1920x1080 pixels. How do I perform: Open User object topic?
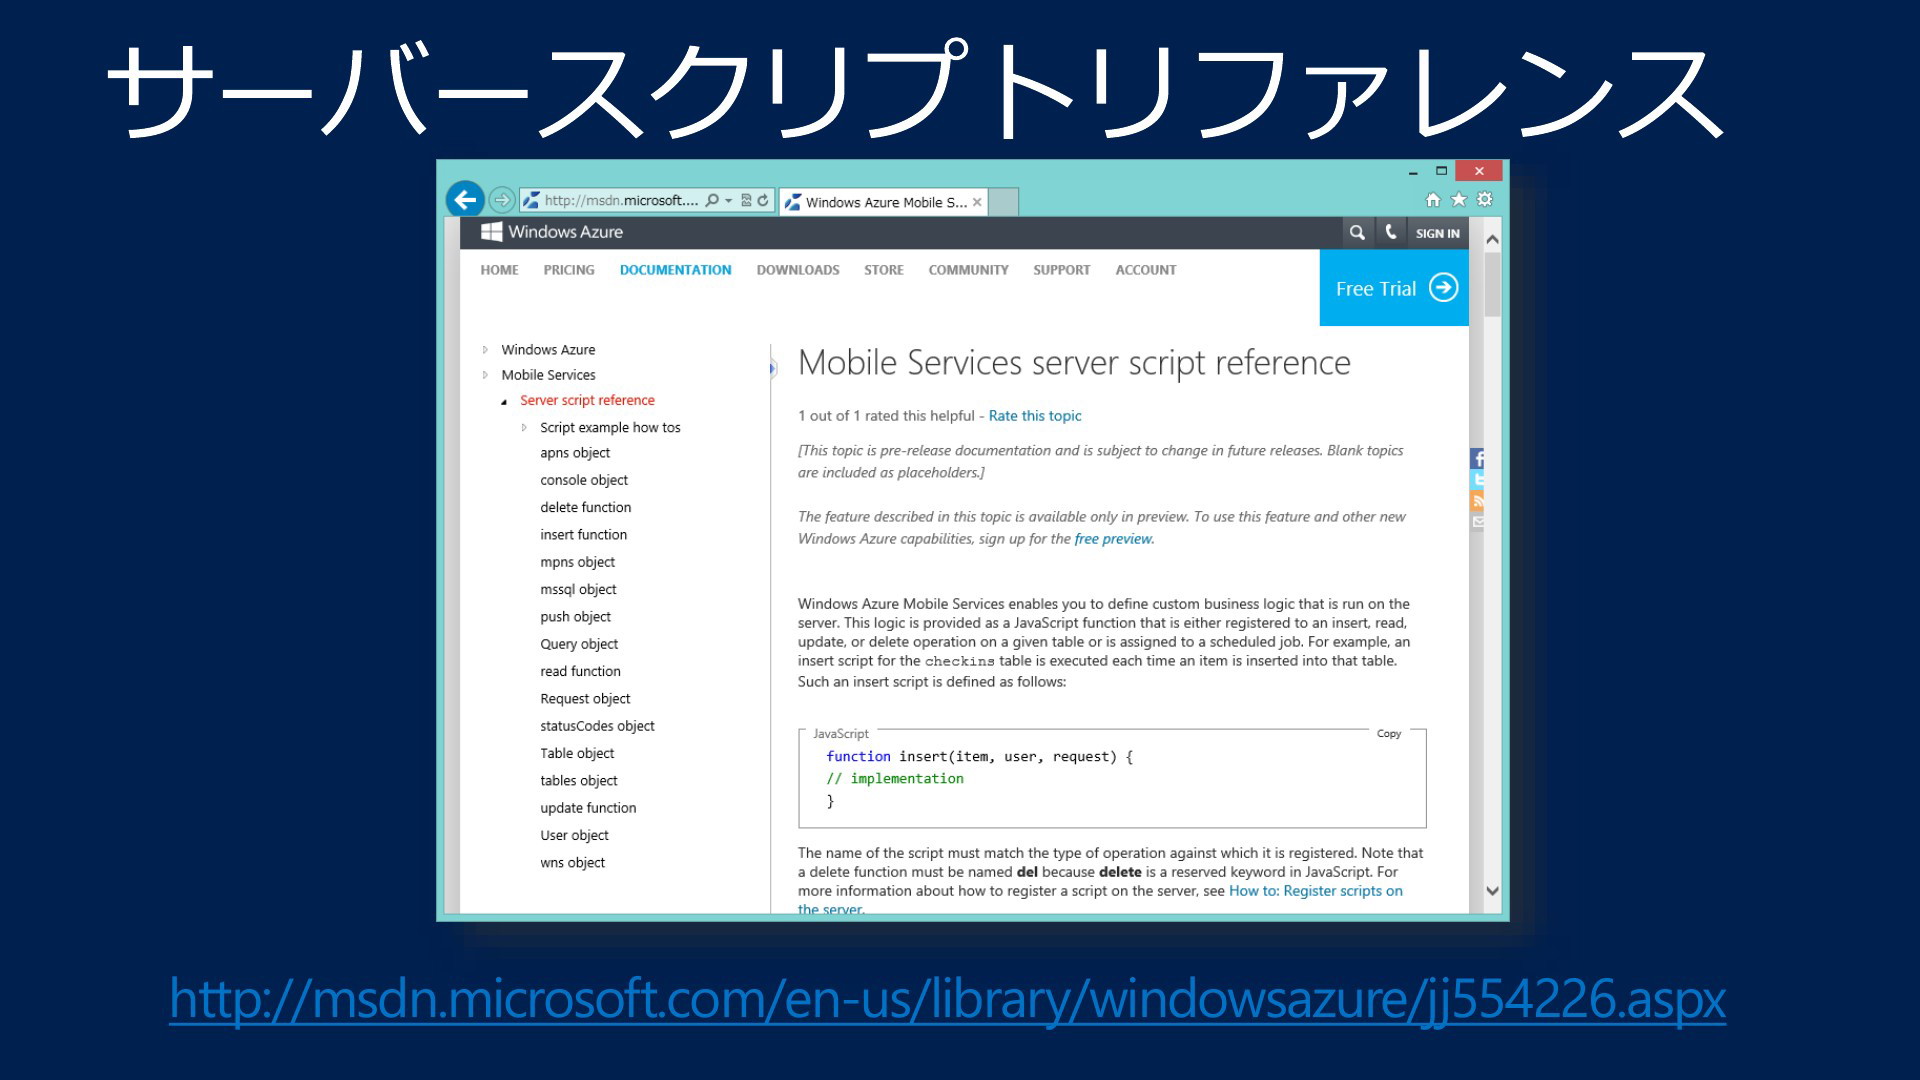click(x=574, y=835)
